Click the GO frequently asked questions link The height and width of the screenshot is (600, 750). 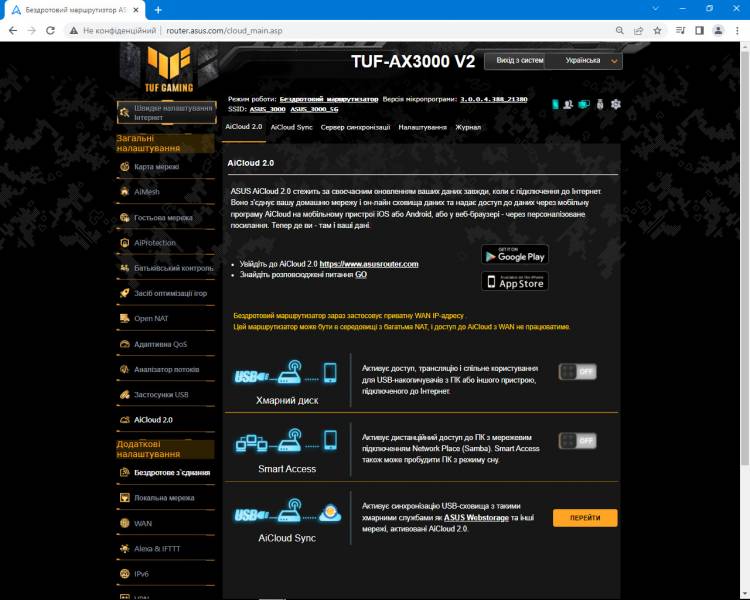[x=361, y=275]
